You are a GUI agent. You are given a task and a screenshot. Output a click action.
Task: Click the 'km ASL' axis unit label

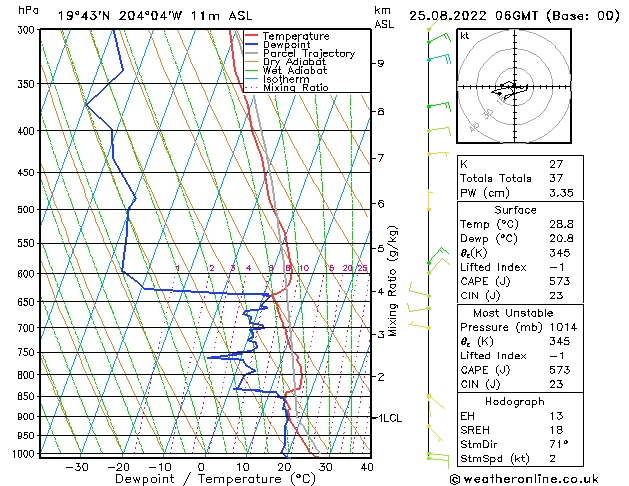click(384, 17)
